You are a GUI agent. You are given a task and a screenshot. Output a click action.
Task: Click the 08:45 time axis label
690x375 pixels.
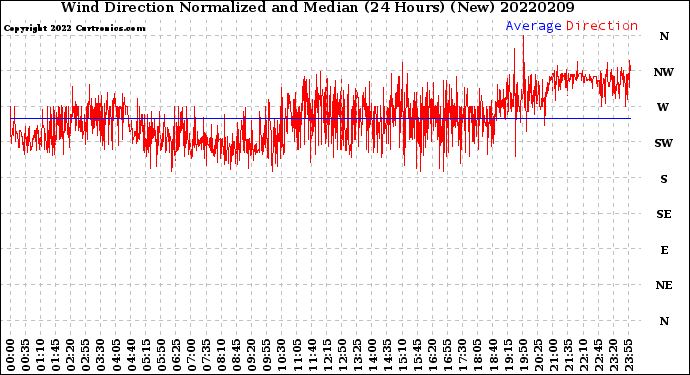point(237,355)
